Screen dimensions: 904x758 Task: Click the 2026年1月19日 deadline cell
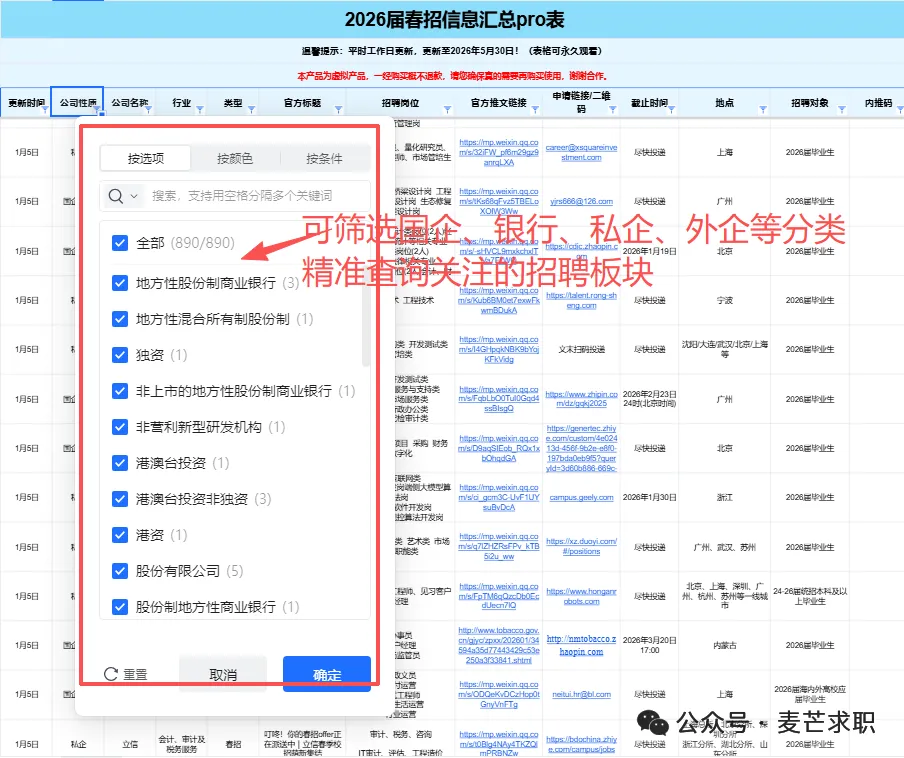649,251
